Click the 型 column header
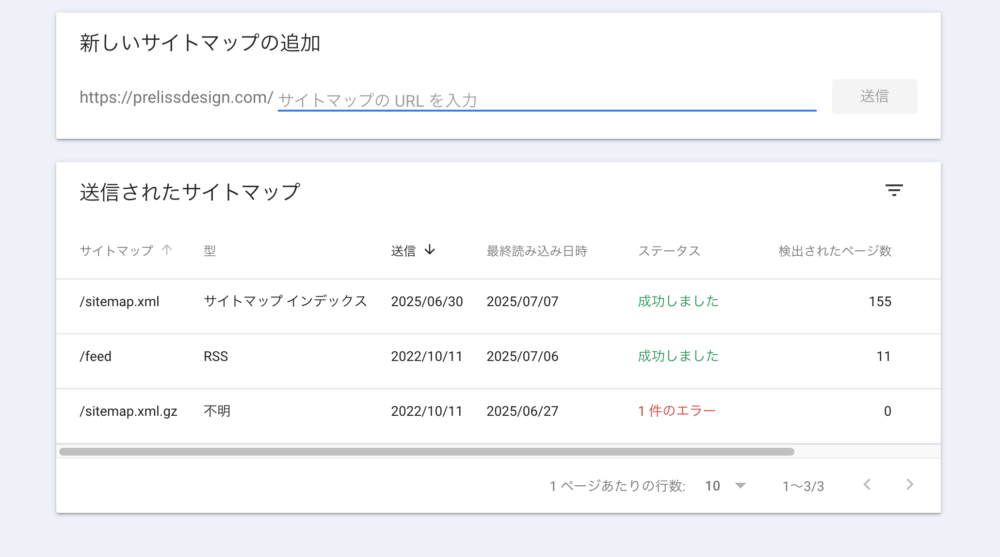The height and width of the screenshot is (557, 1000). click(210, 251)
